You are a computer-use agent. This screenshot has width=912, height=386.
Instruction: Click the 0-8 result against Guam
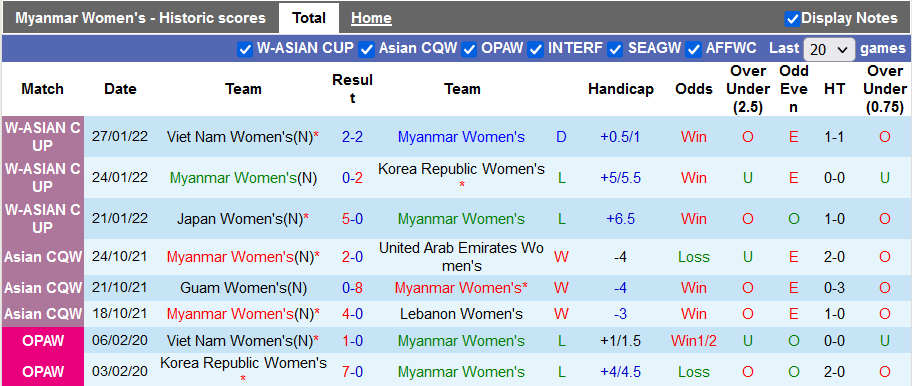pos(352,288)
